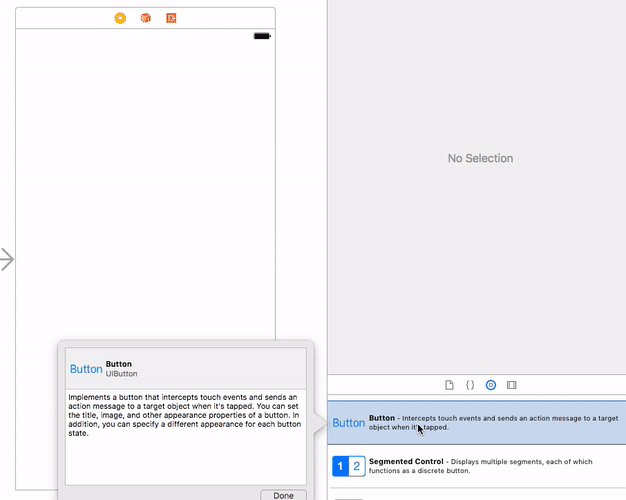626x500 pixels.
Task: Click the blue Button preview in popover
Action: click(x=86, y=369)
